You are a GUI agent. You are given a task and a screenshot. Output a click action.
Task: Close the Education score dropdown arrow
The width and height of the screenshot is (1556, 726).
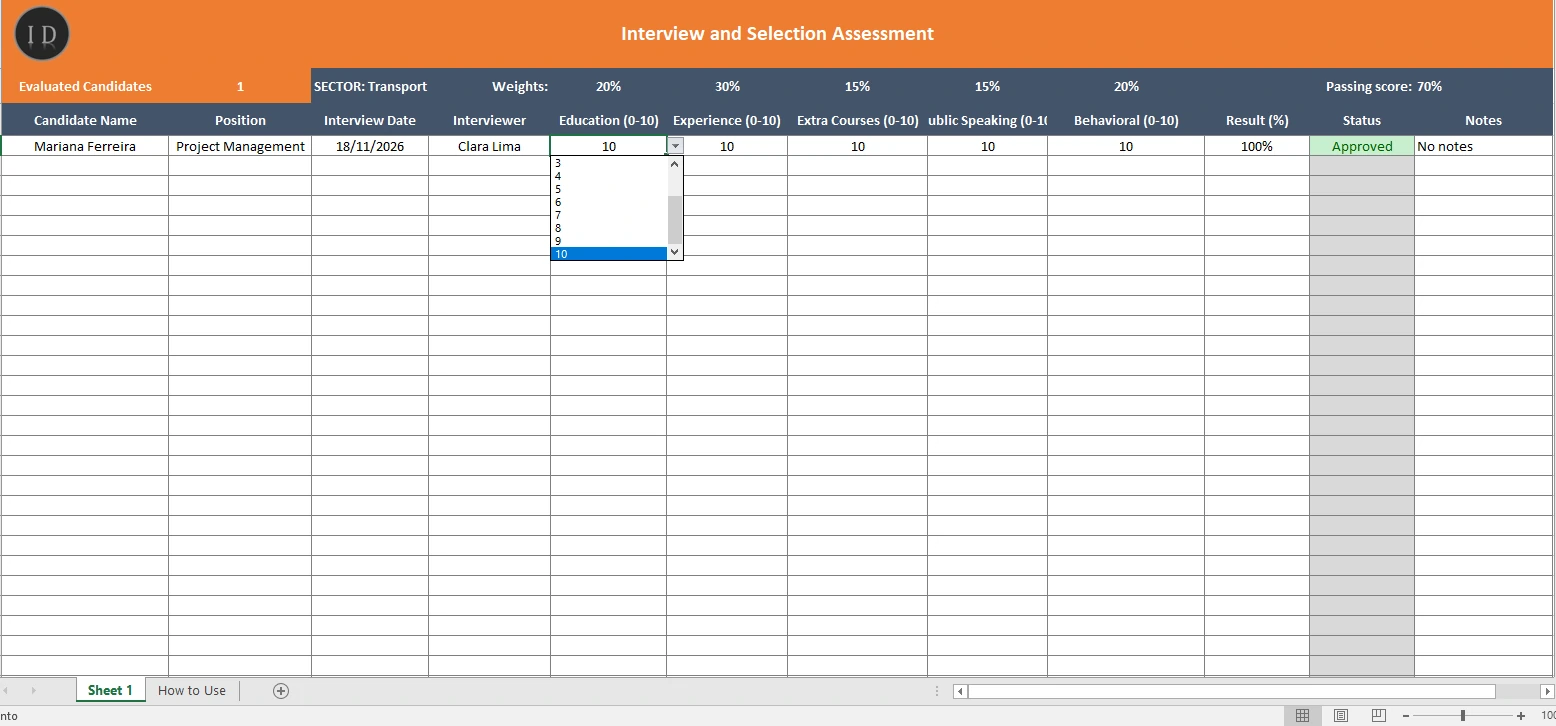(x=675, y=146)
